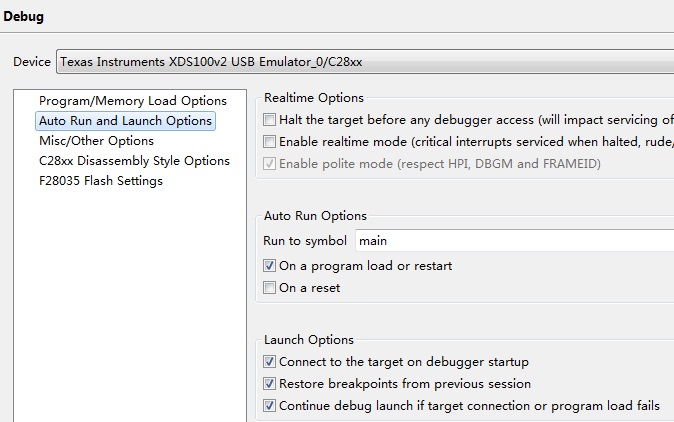Click the Debug dialog title
The width and height of the screenshot is (674, 422).
[x=24, y=17]
